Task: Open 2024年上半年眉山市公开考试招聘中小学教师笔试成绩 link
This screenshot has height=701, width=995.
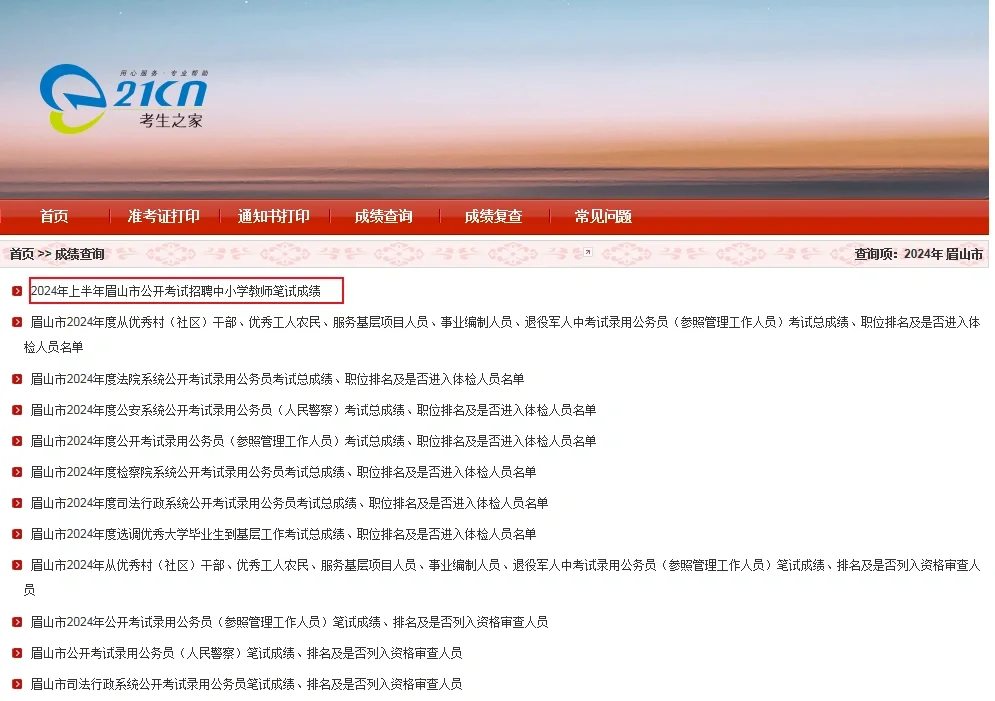Action: tap(176, 291)
